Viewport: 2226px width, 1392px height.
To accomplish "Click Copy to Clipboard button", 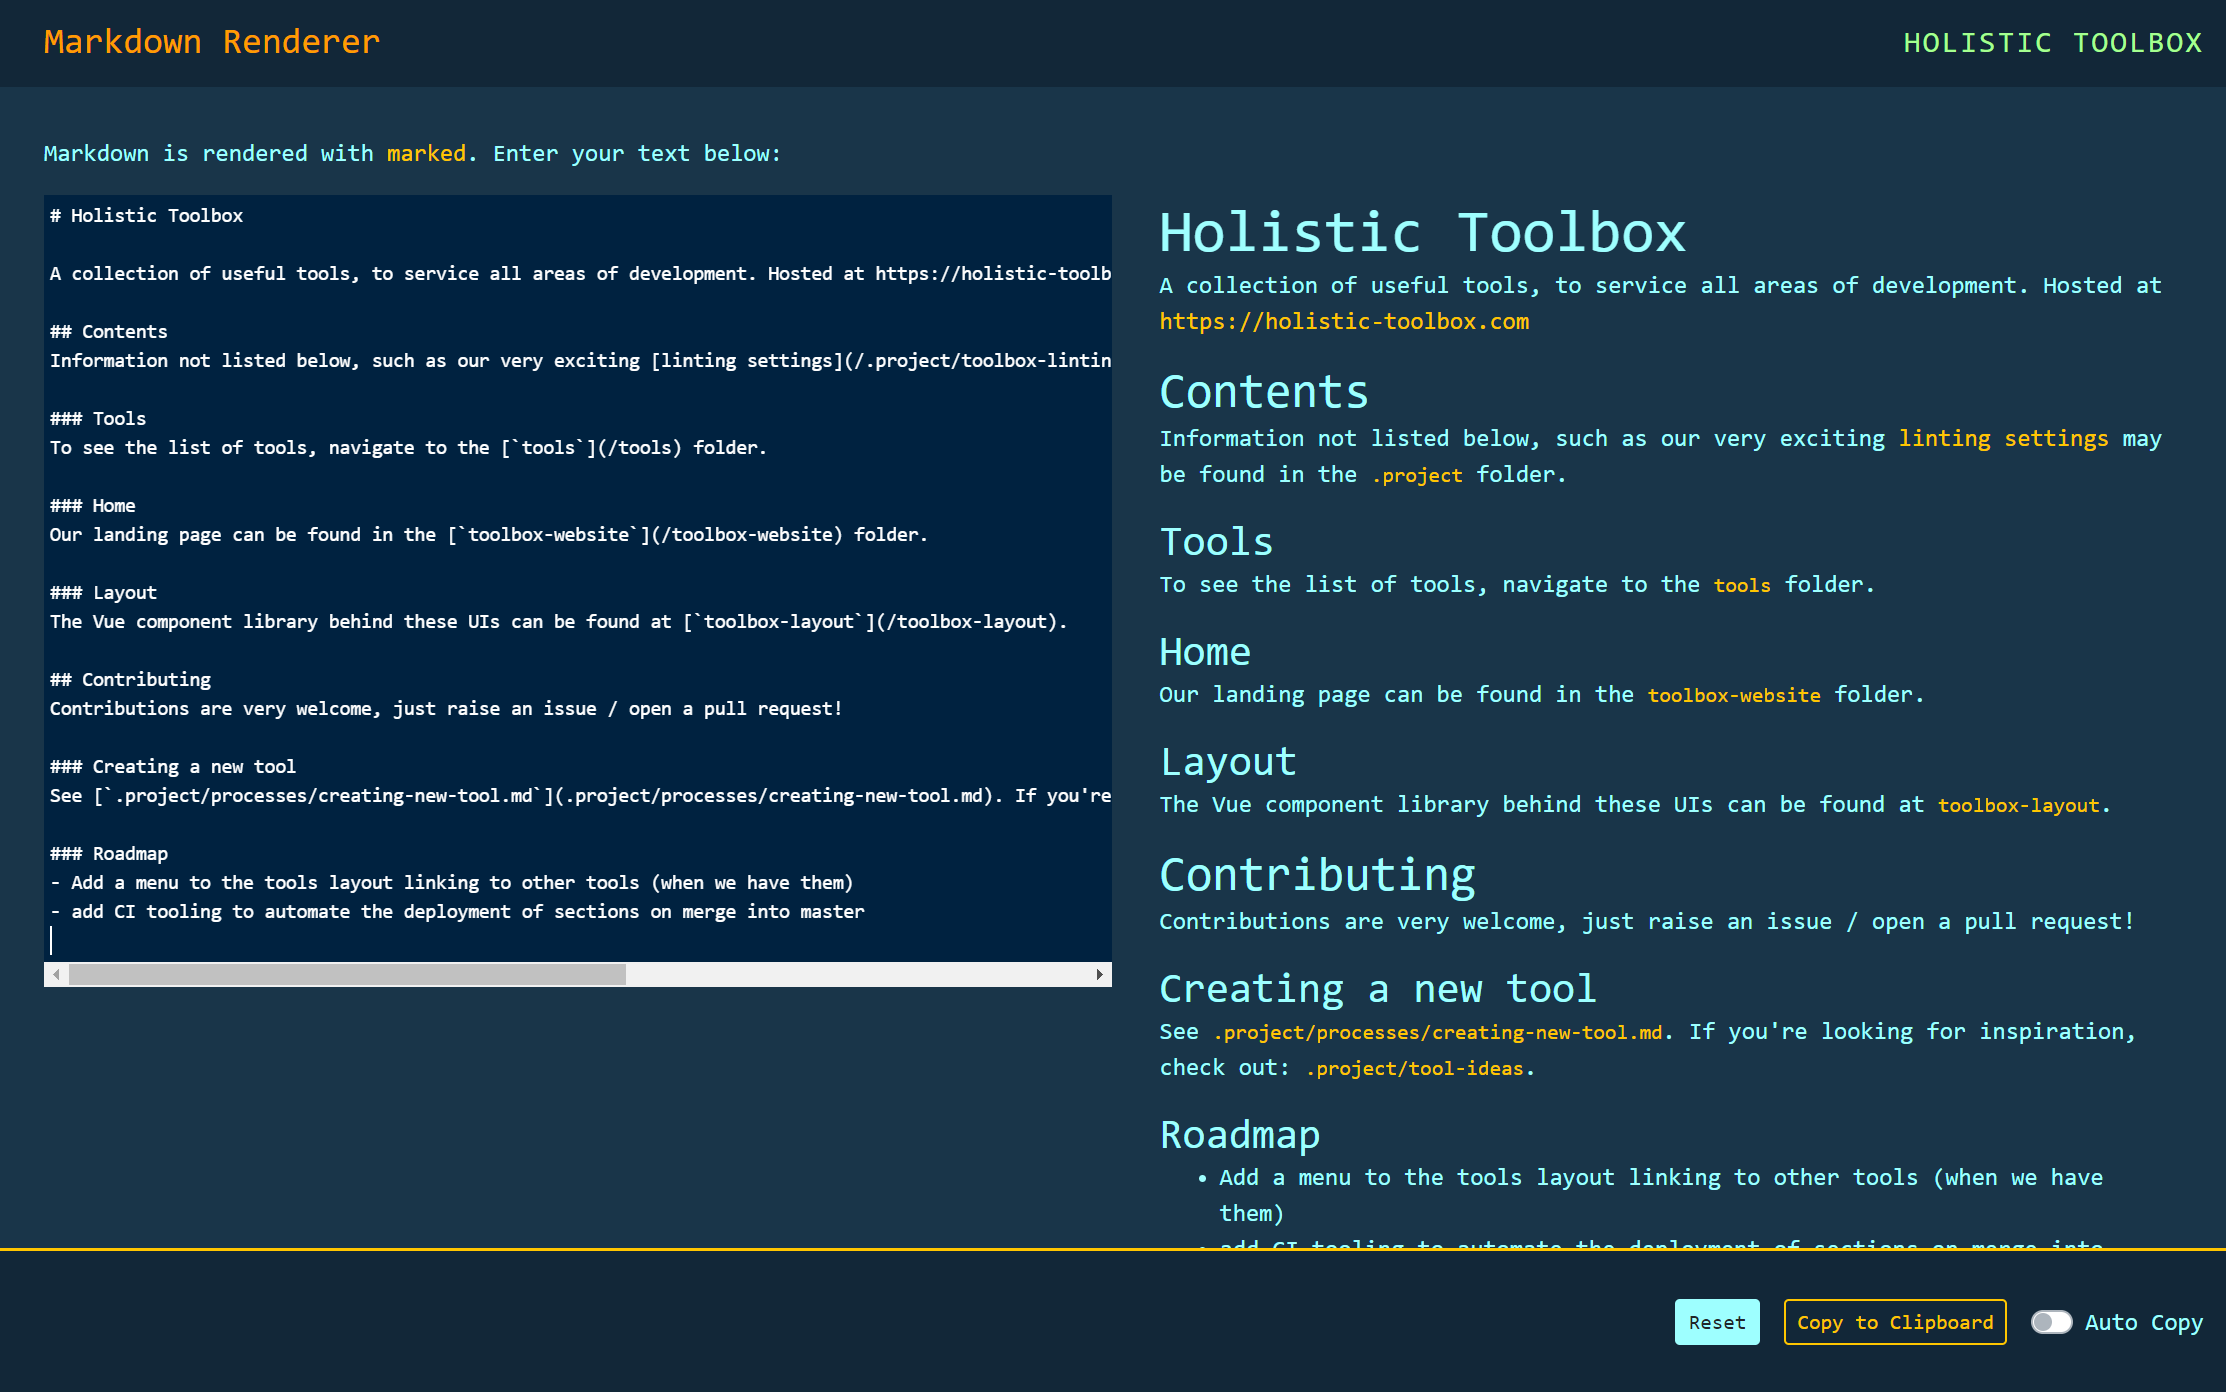I will pyautogui.click(x=1895, y=1322).
